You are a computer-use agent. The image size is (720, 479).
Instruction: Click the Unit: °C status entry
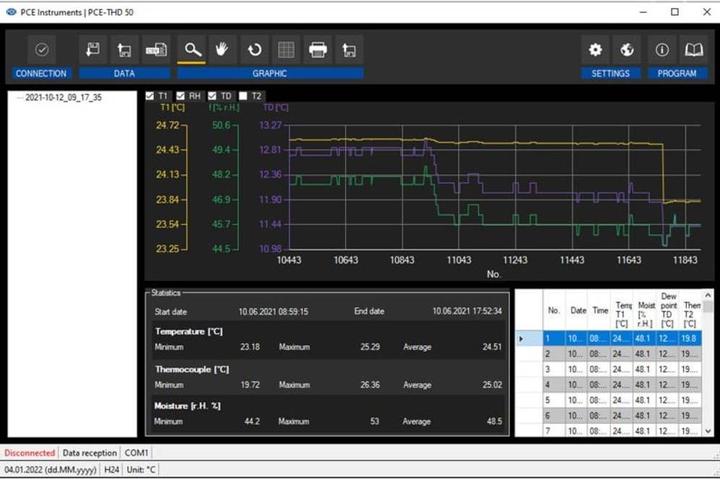141,470
